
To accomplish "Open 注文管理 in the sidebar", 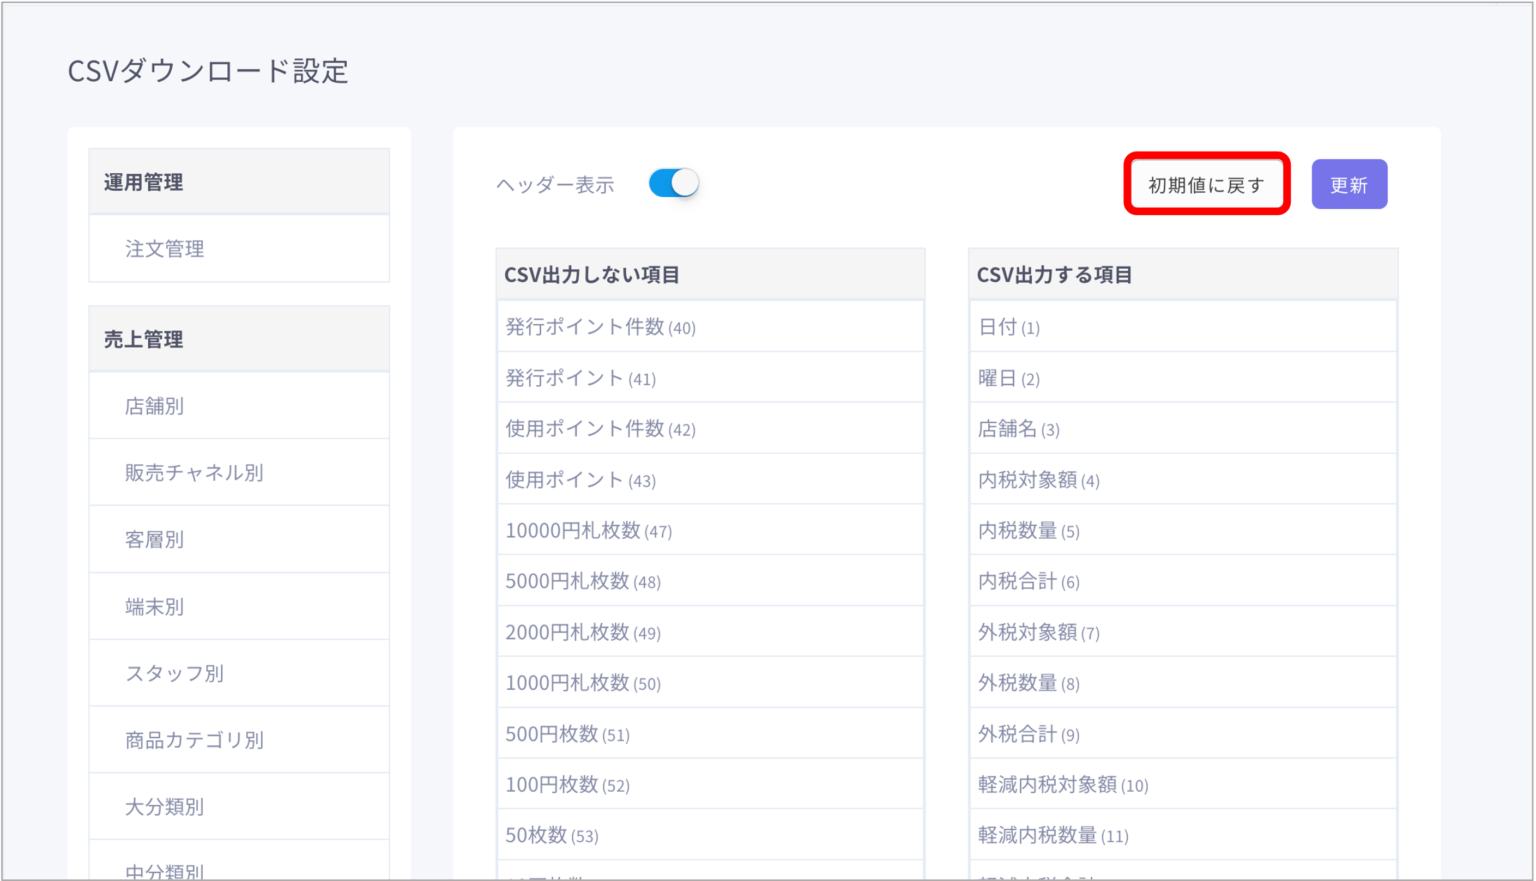I will tap(165, 249).
